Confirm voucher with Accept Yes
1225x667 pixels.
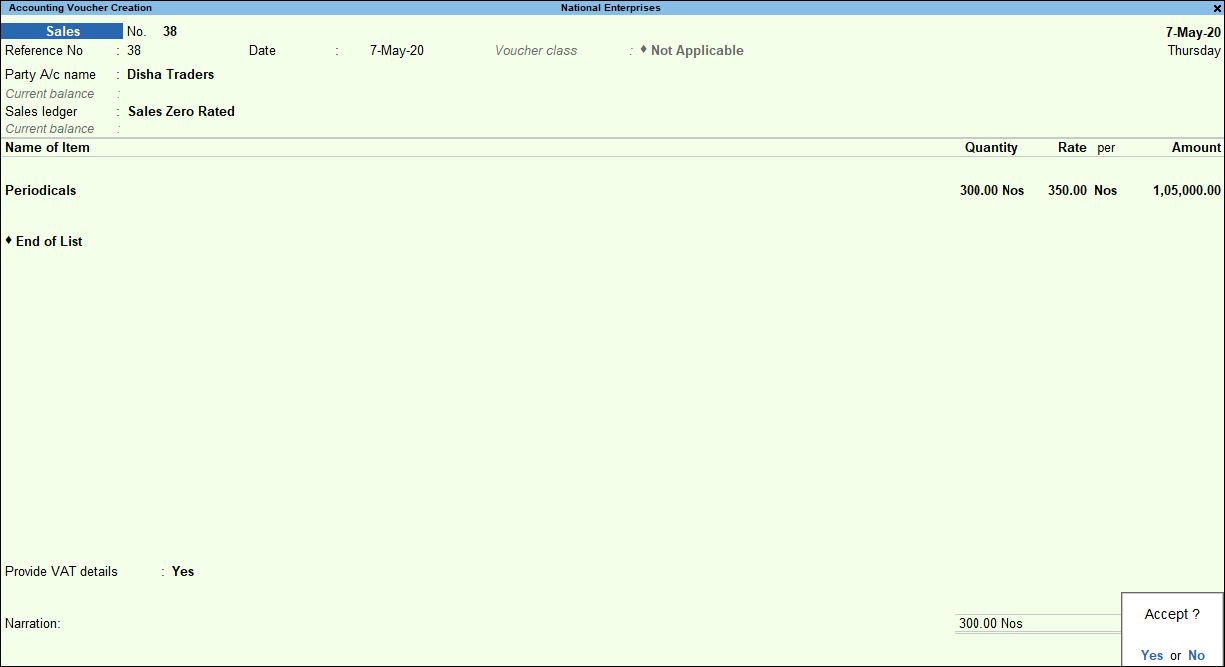click(1150, 655)
